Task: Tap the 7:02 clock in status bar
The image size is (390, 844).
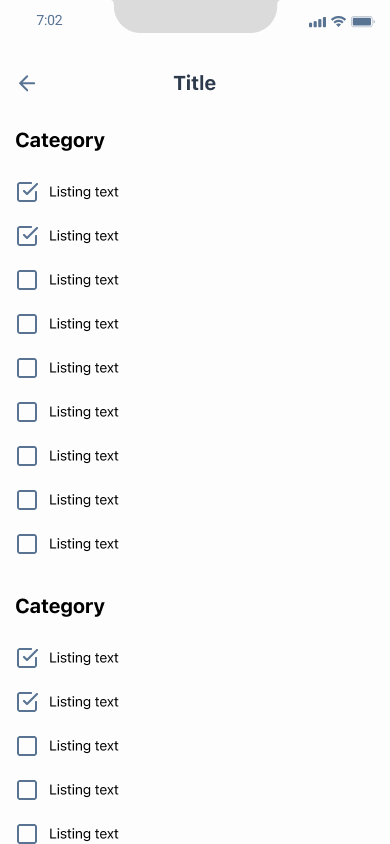Action: click(x=49, y=21)
